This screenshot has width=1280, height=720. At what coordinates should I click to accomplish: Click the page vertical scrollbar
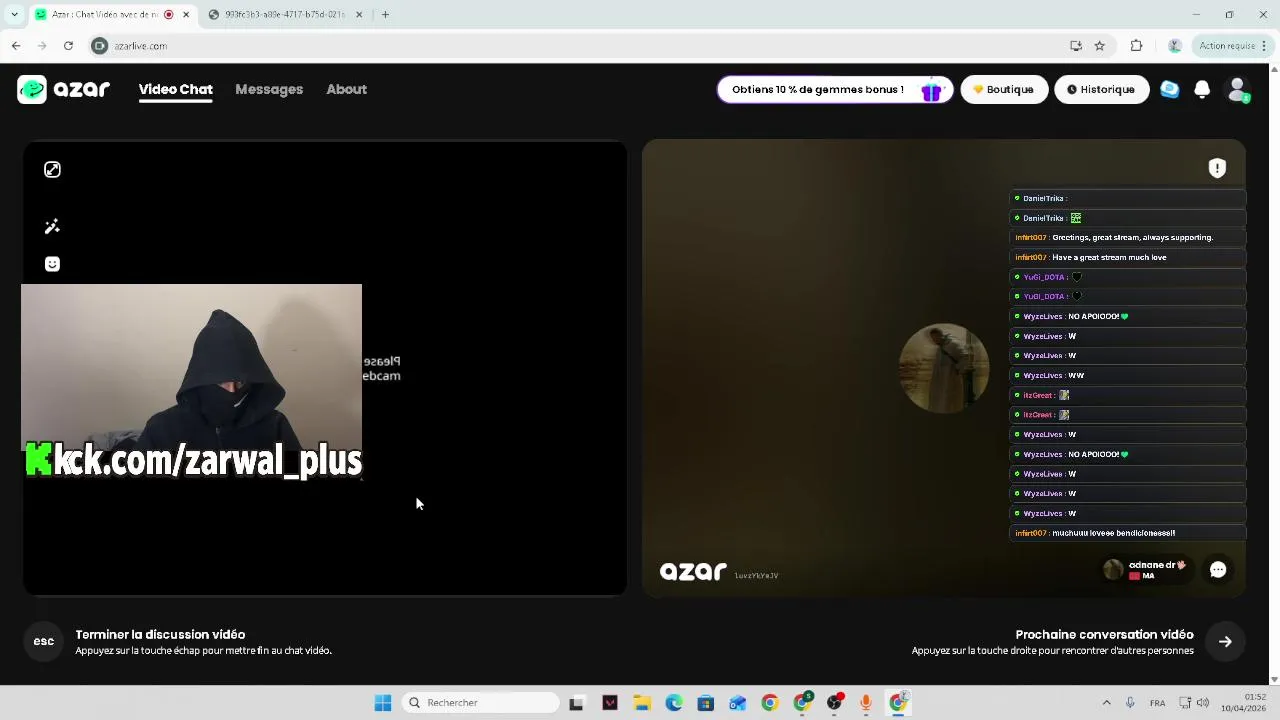(1274, 374)
